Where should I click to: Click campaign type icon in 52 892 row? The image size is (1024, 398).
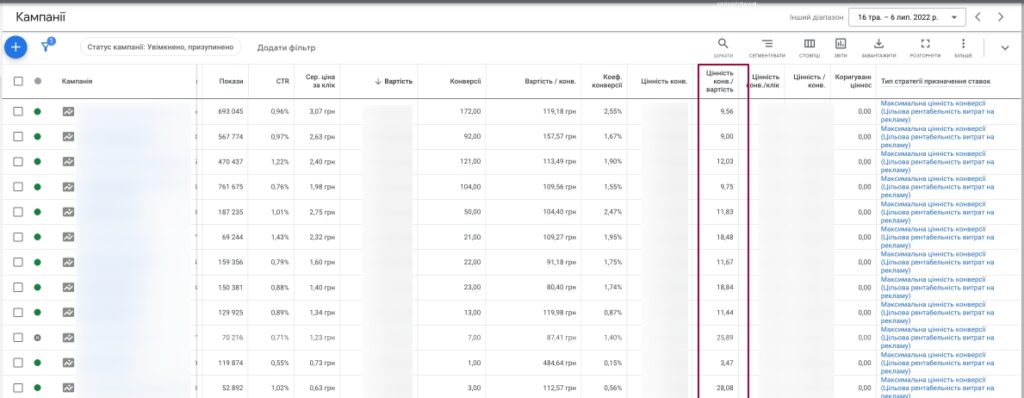69,388
